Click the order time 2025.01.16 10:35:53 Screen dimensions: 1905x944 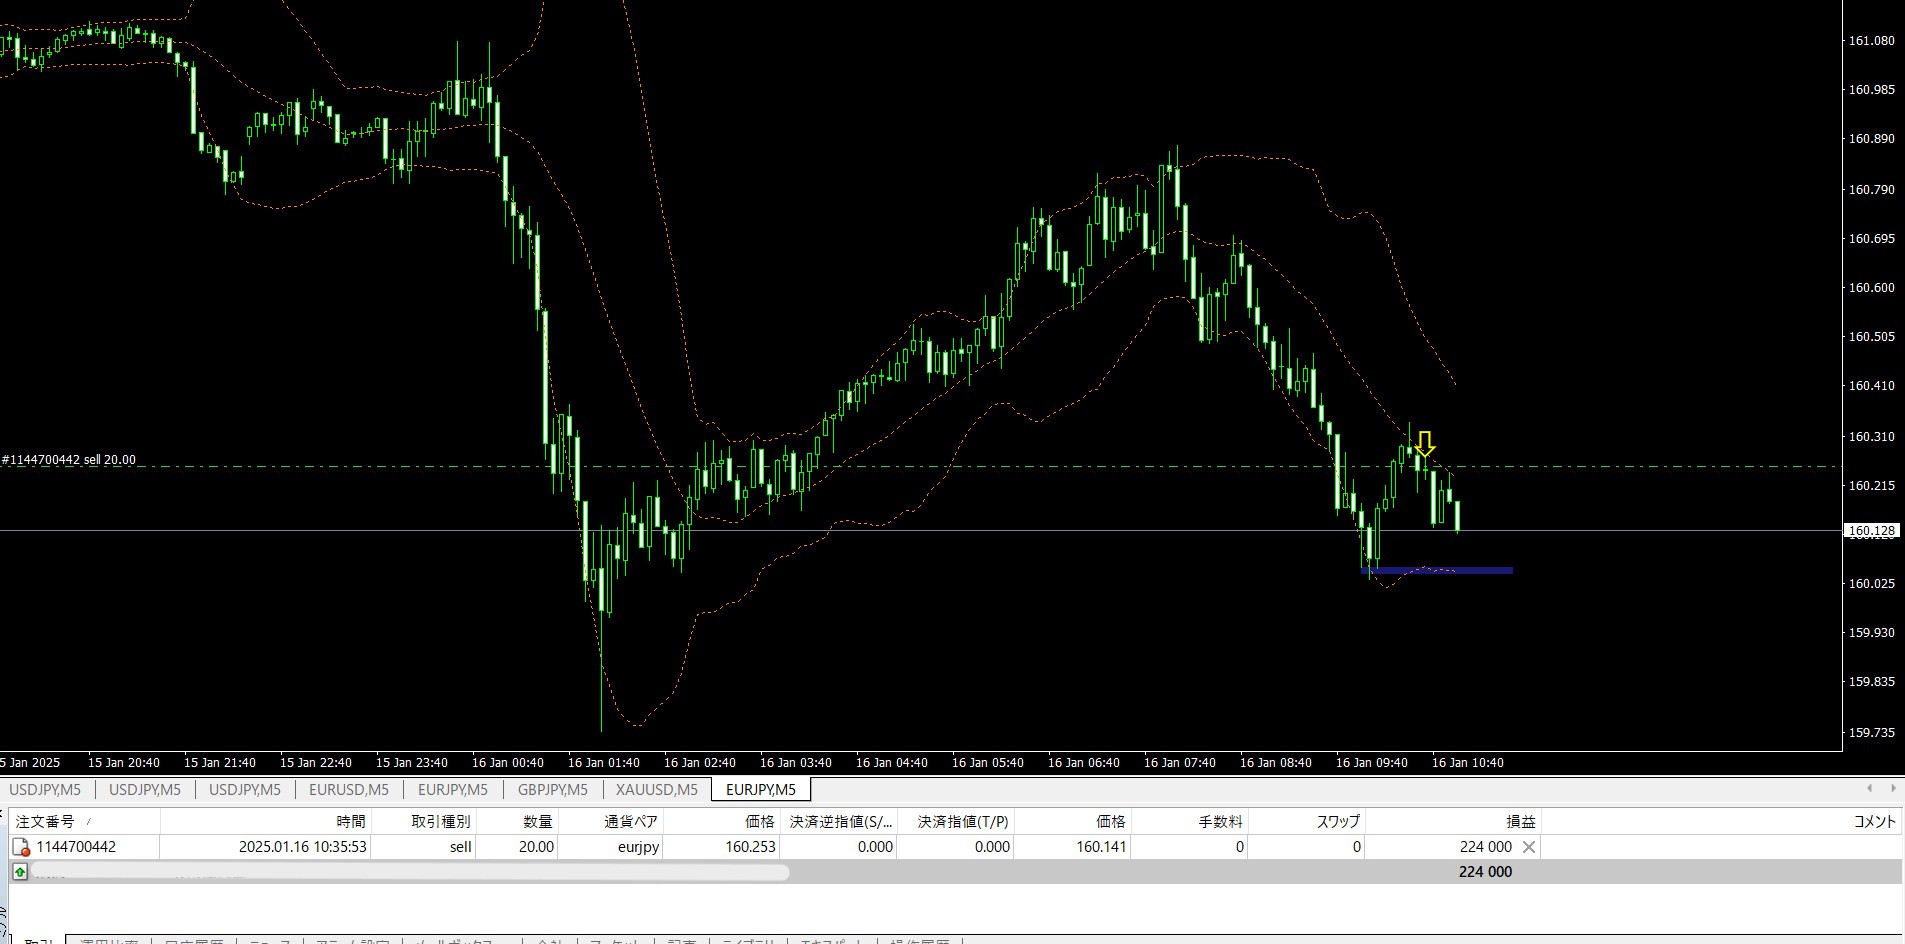point(303,847)
